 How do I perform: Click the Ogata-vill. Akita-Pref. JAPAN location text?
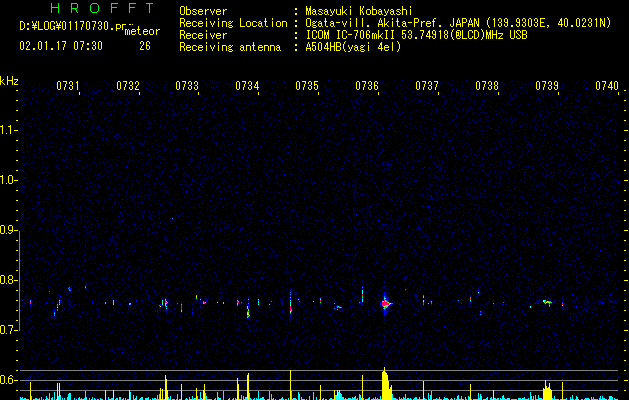click(458, 23)
